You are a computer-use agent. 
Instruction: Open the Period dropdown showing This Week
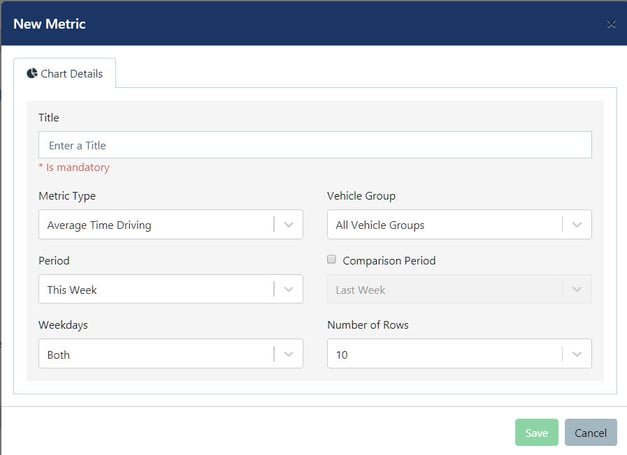coord(171,289)
